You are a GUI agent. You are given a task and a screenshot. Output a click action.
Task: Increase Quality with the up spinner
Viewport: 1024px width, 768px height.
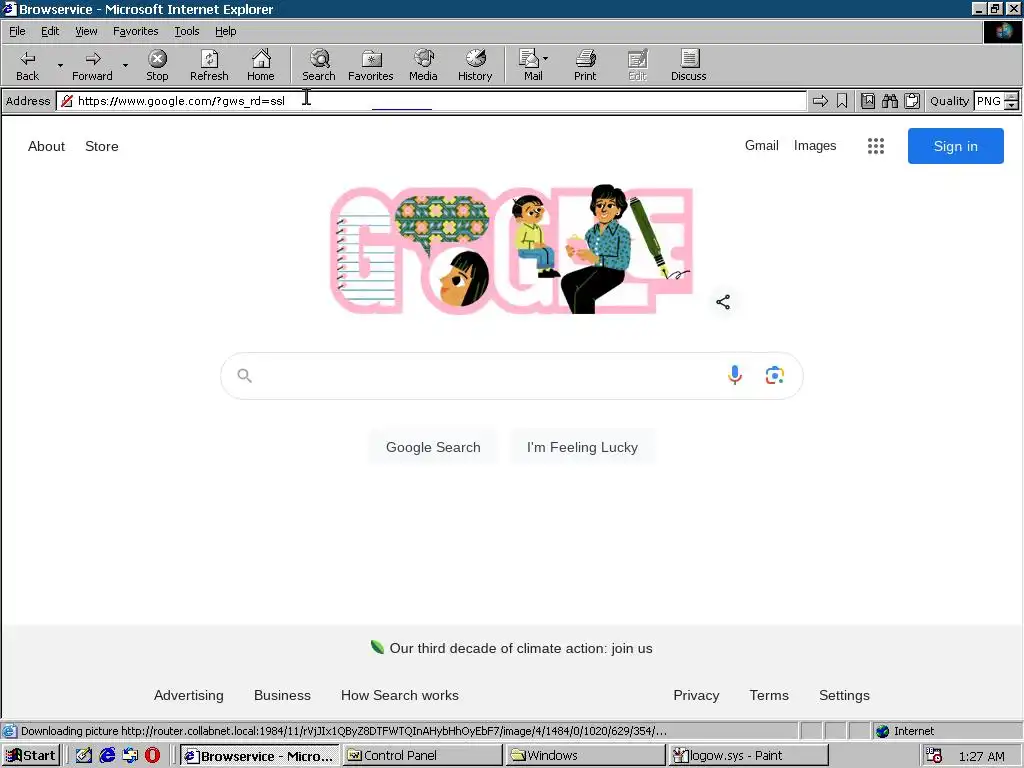1012,97
